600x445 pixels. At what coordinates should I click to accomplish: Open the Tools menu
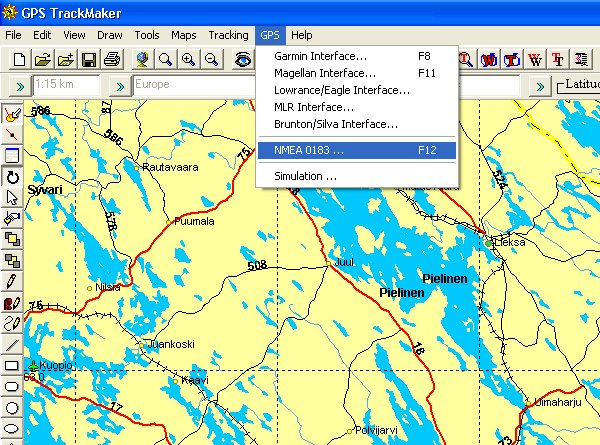click(147, 35)
